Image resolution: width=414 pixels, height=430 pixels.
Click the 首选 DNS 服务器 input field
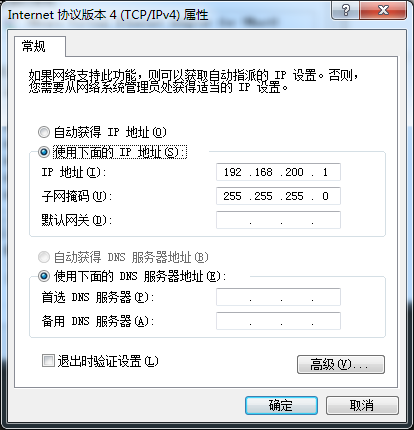coord(278,297)
